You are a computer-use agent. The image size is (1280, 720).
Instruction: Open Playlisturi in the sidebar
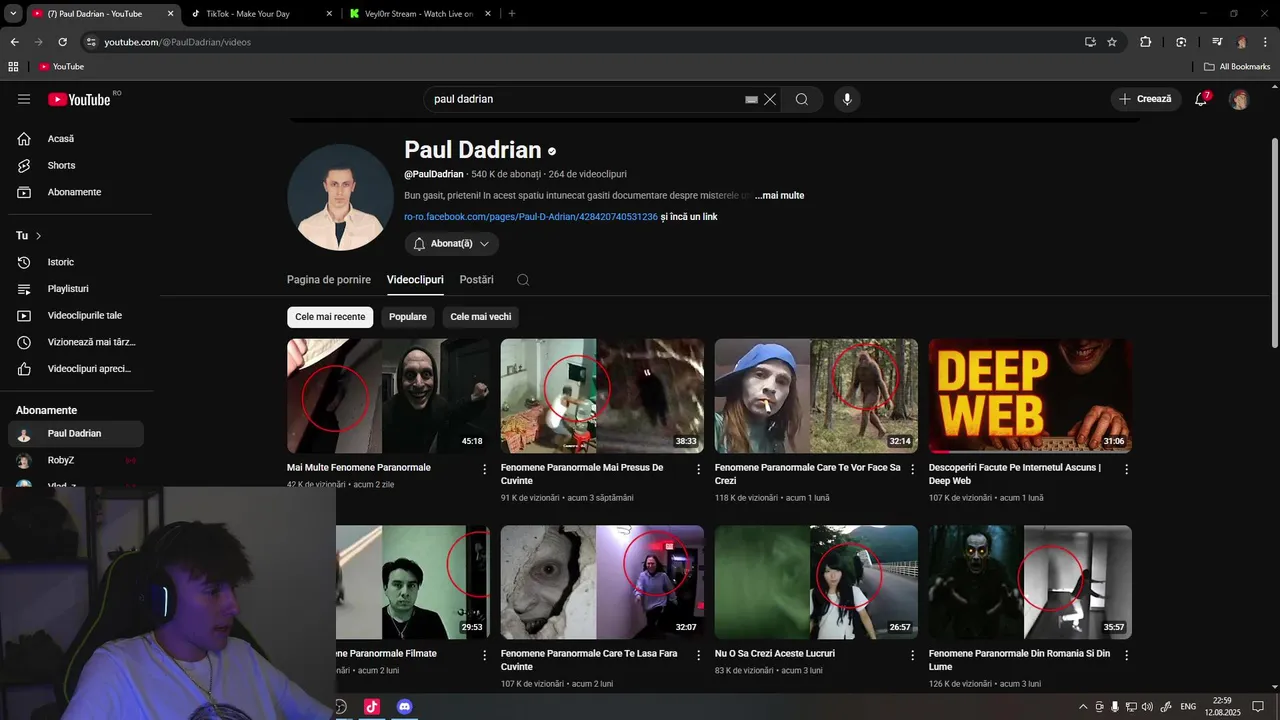[76, 289]
